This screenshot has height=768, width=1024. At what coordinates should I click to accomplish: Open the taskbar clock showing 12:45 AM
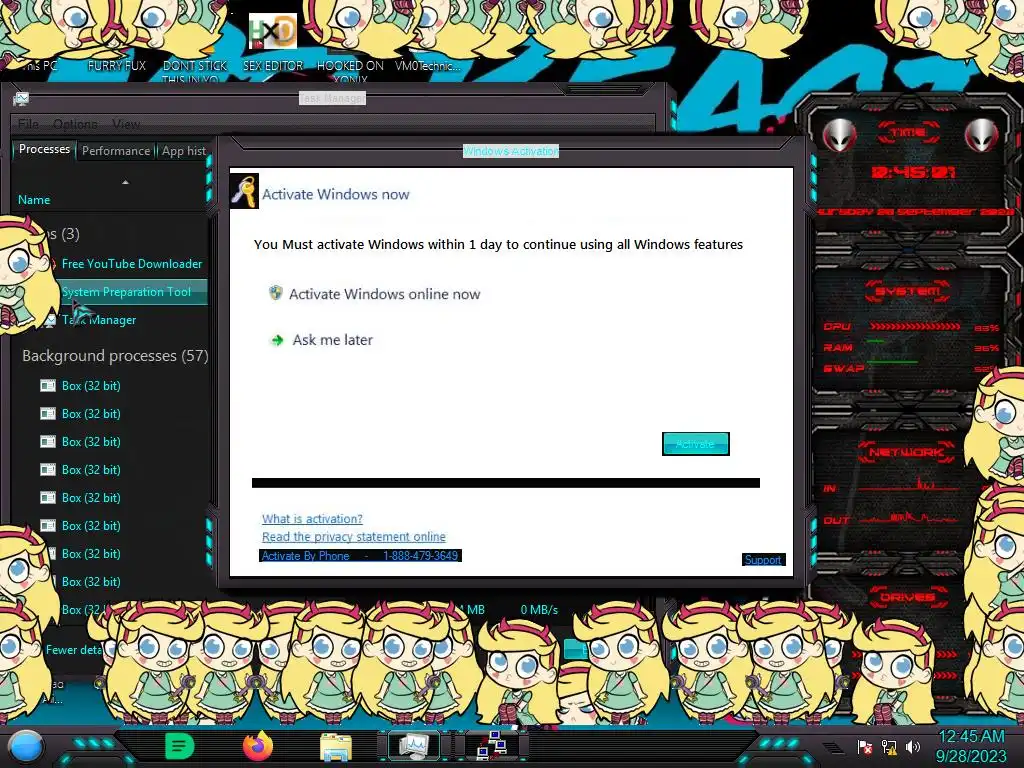[x=972, y=747]
